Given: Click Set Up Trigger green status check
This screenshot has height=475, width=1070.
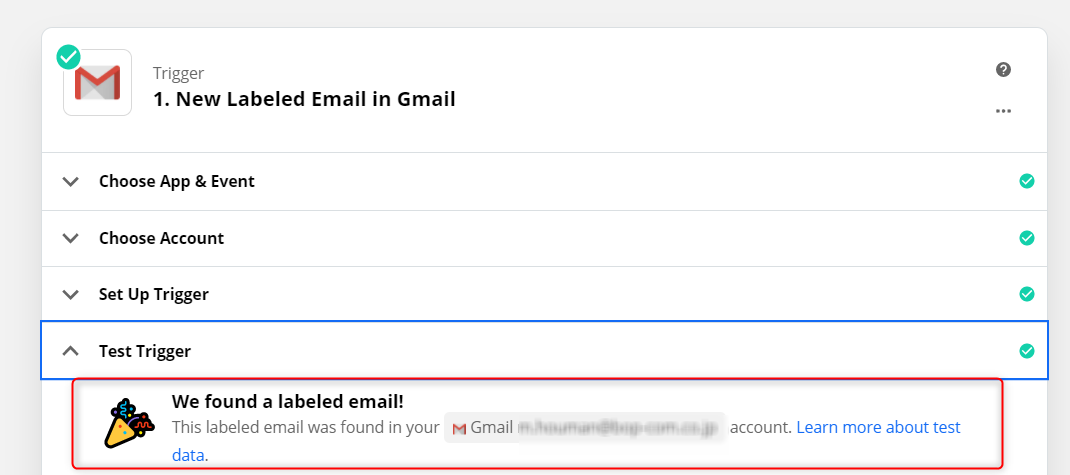Looking at the screenshot, I should click(x=1026, y=294).
